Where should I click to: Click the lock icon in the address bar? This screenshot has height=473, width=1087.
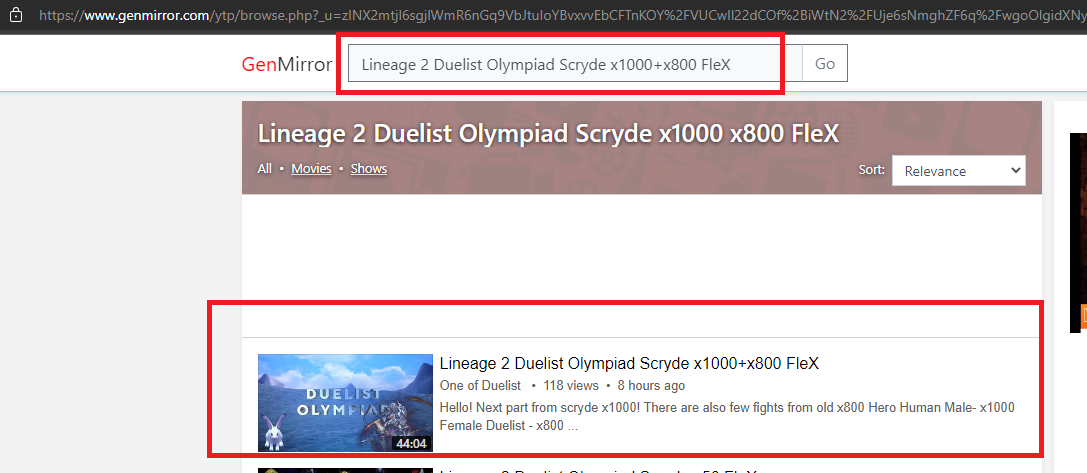click(x=15, y=15)
